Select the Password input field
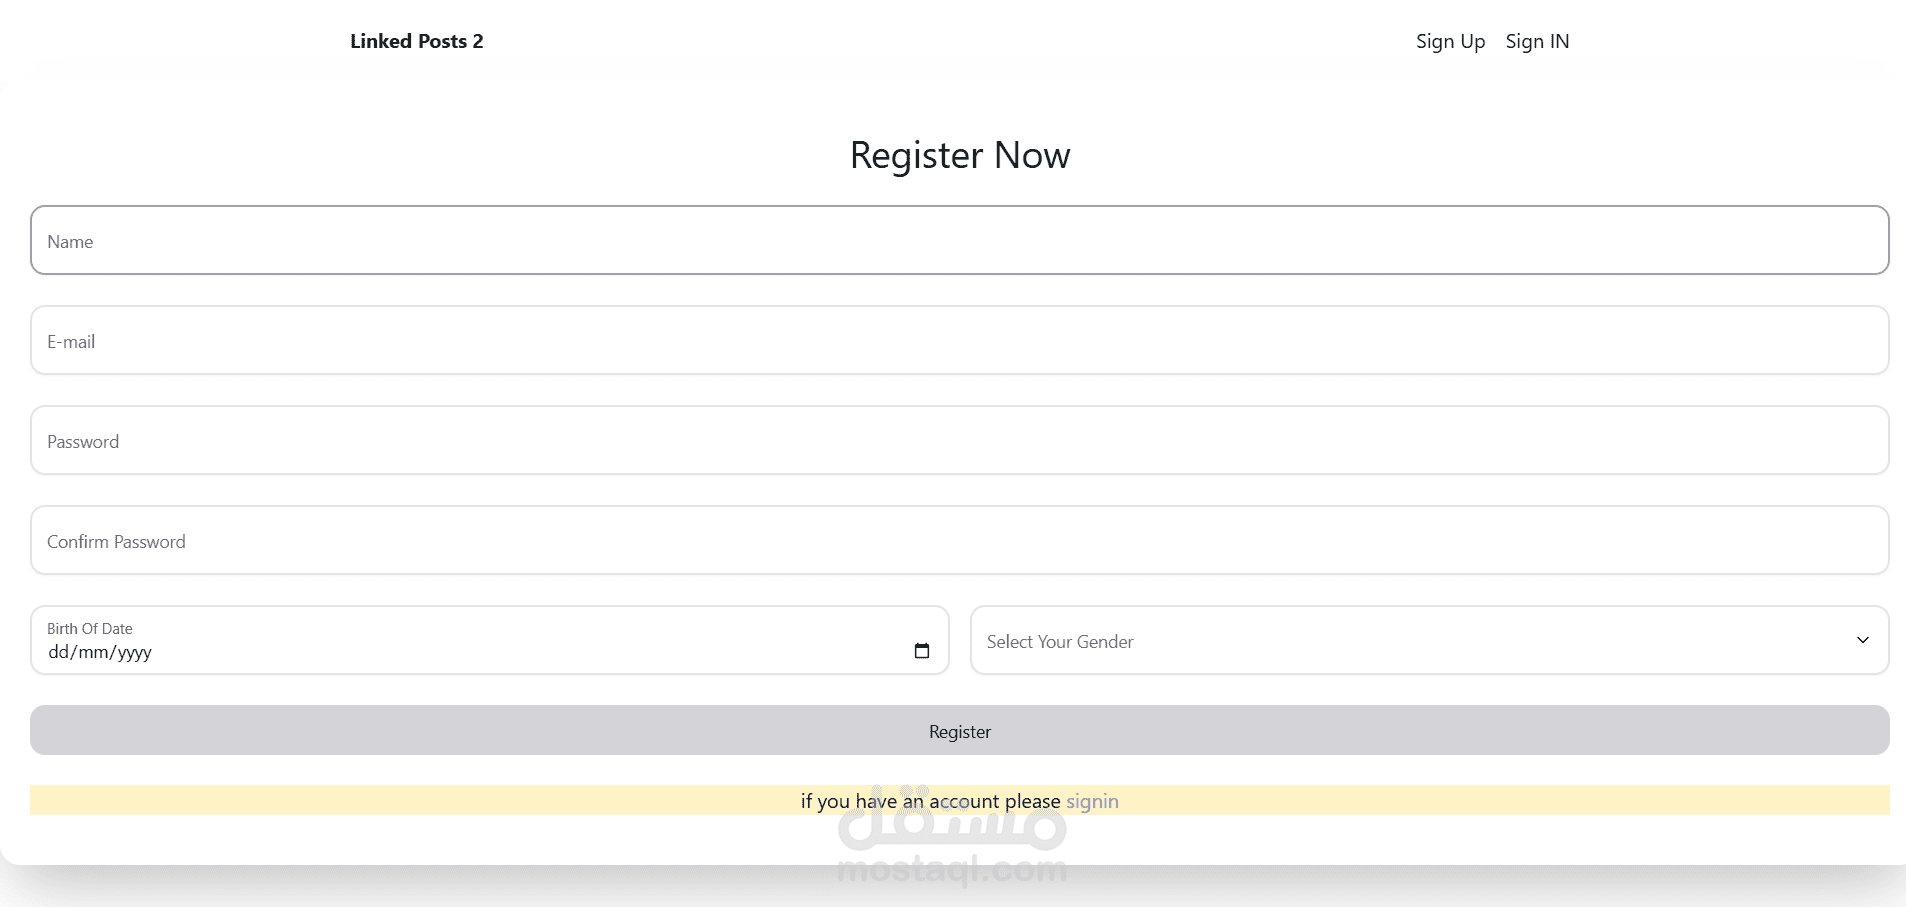 pyautogui.click(x=959, y=440)
